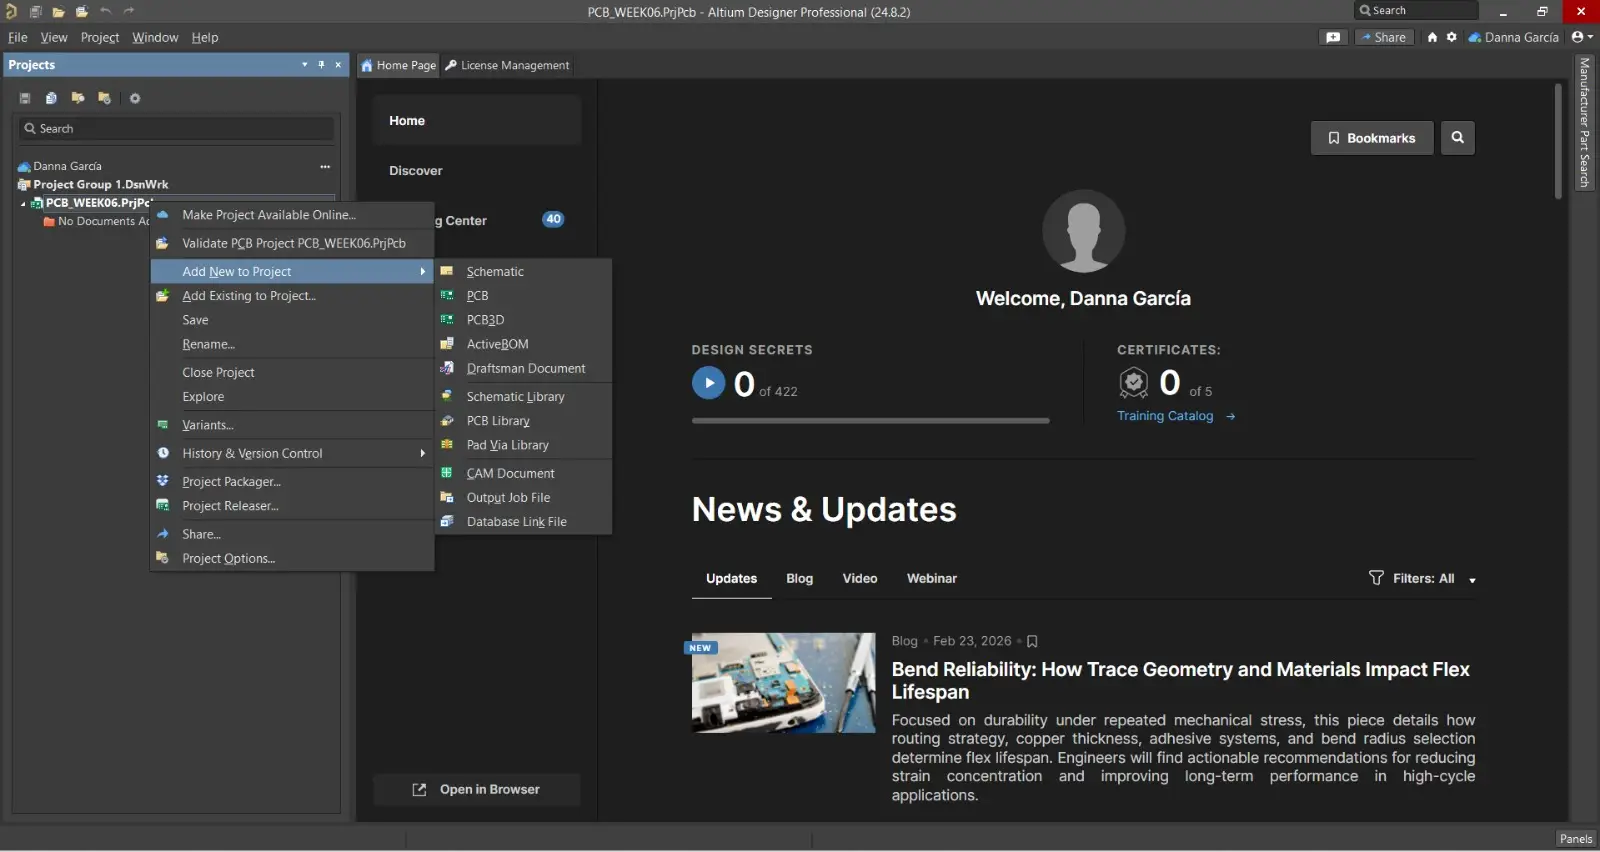Click the Design Secrets progress bar
Screen dimensions: 1600x852
(x=871, y=421)
